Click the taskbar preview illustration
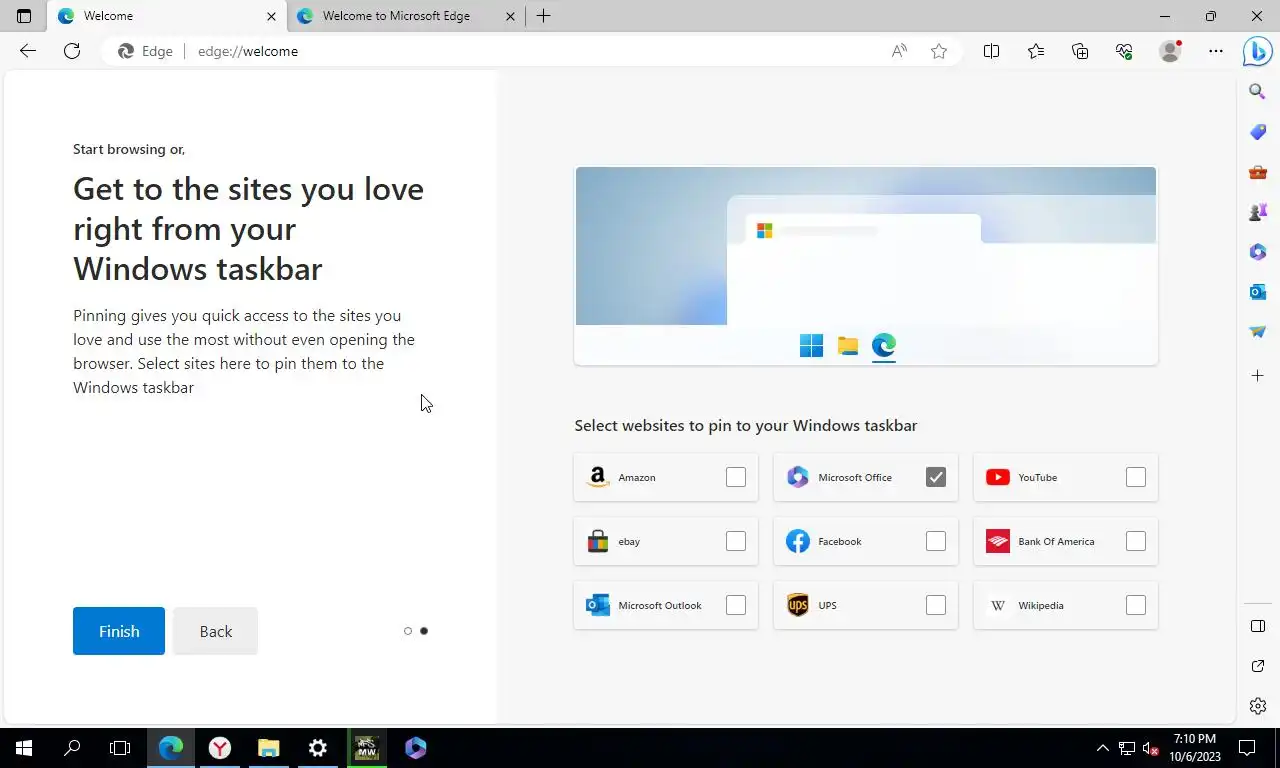This screenshot has height=768, width=1280. (866, 266)
